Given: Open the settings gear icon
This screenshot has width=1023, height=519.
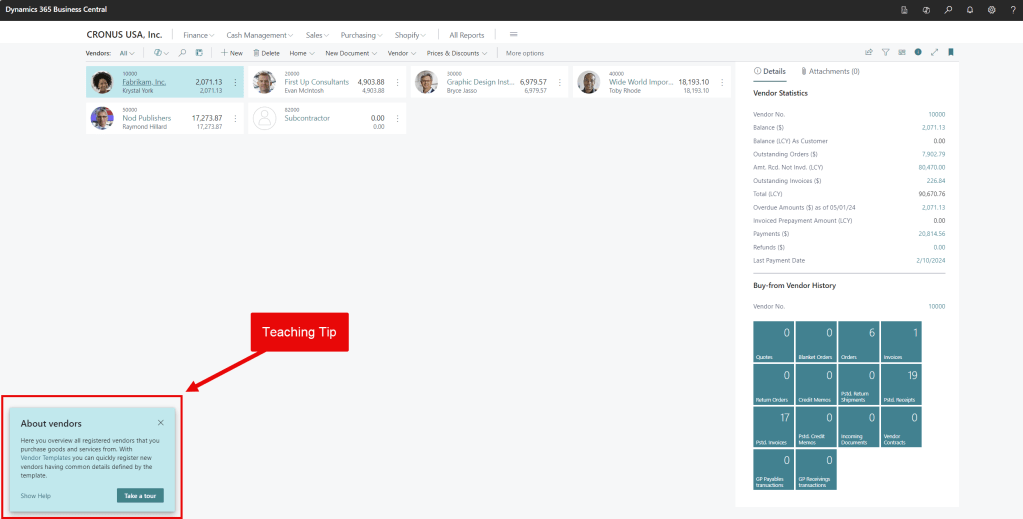Looking at the screenshot, I should tap(991, 9).
